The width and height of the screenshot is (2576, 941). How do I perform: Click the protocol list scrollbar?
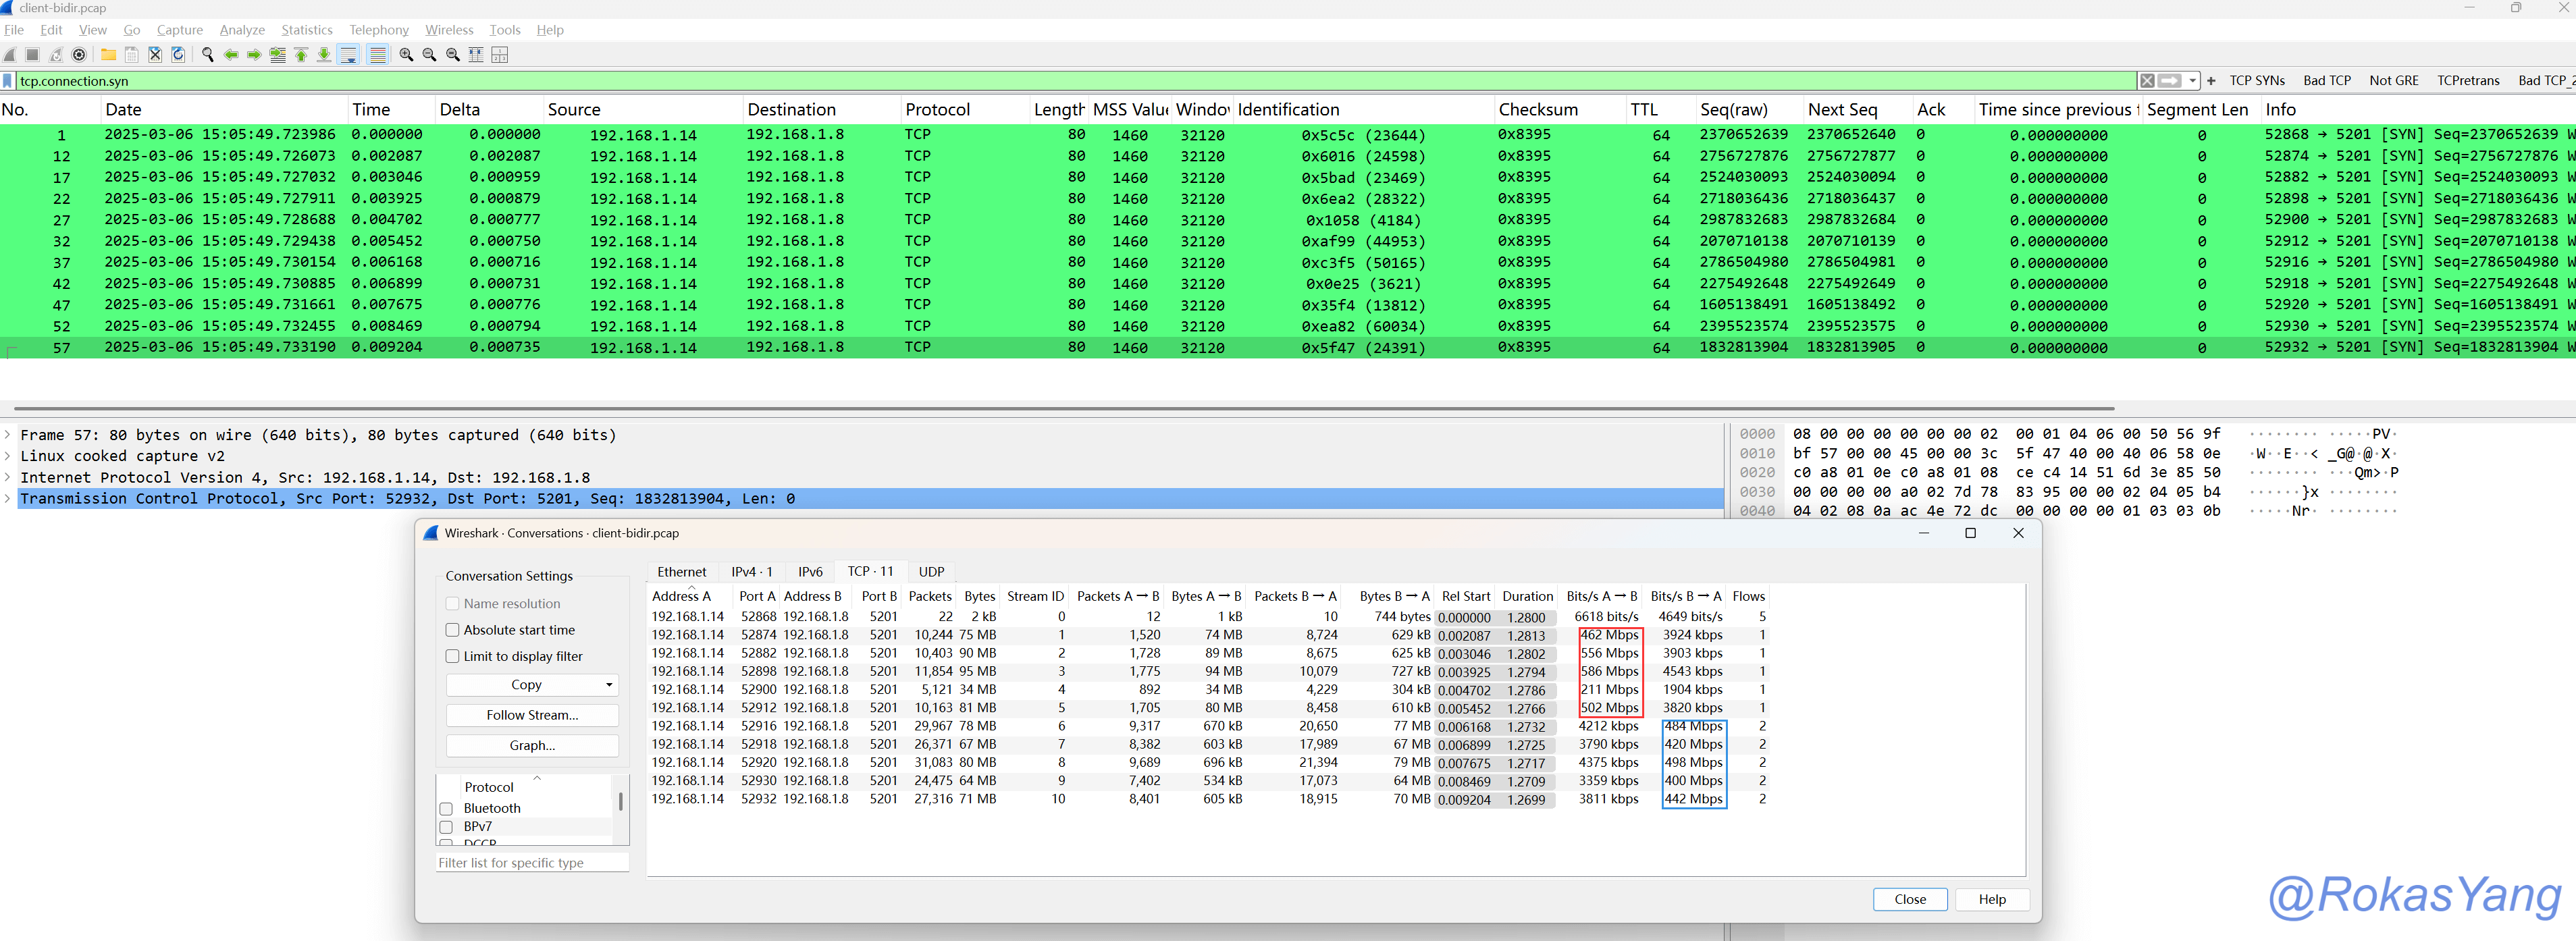(621, 802)
